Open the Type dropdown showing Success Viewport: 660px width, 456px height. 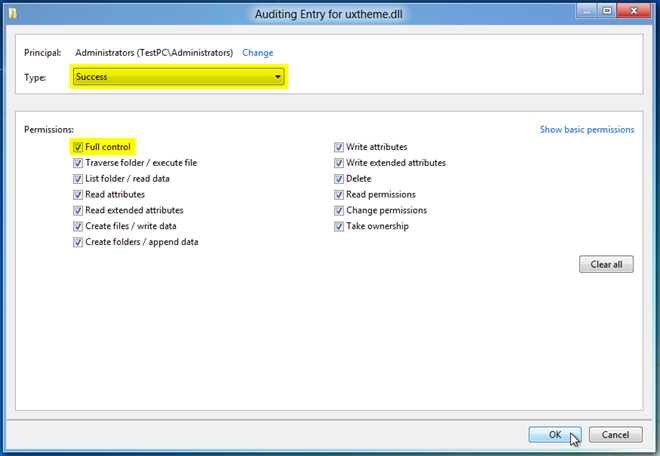point(178,77)
